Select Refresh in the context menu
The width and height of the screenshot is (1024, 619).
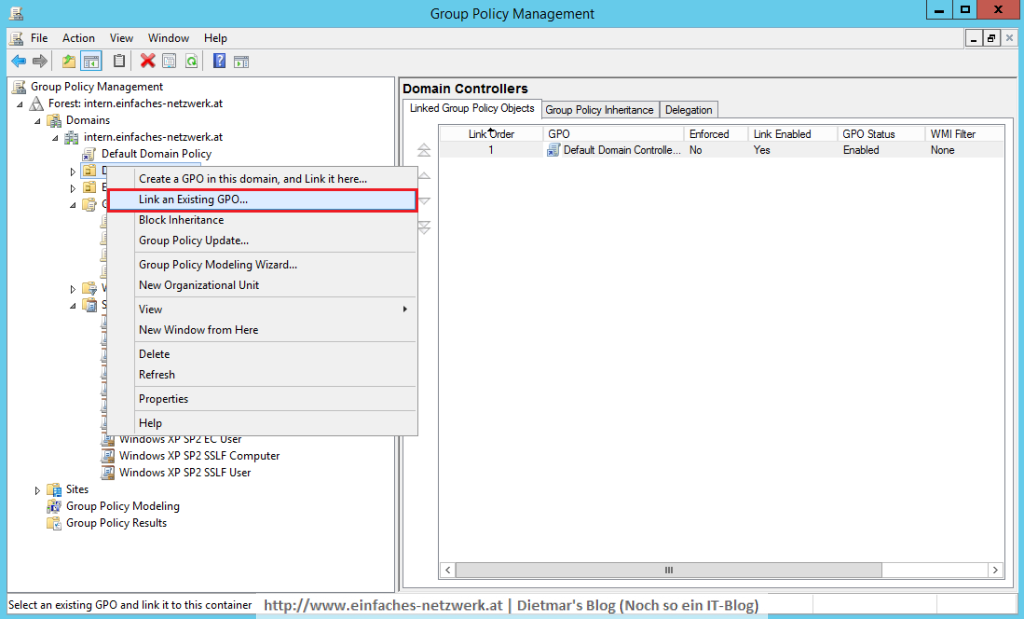[262, 375]
